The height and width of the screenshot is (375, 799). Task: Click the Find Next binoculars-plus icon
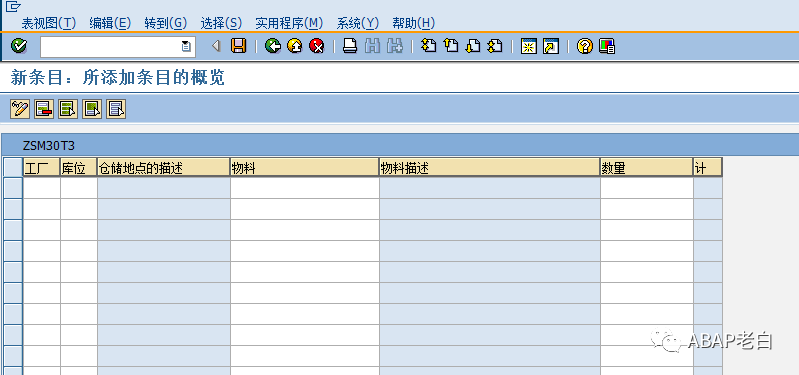[x=395, y=46]
